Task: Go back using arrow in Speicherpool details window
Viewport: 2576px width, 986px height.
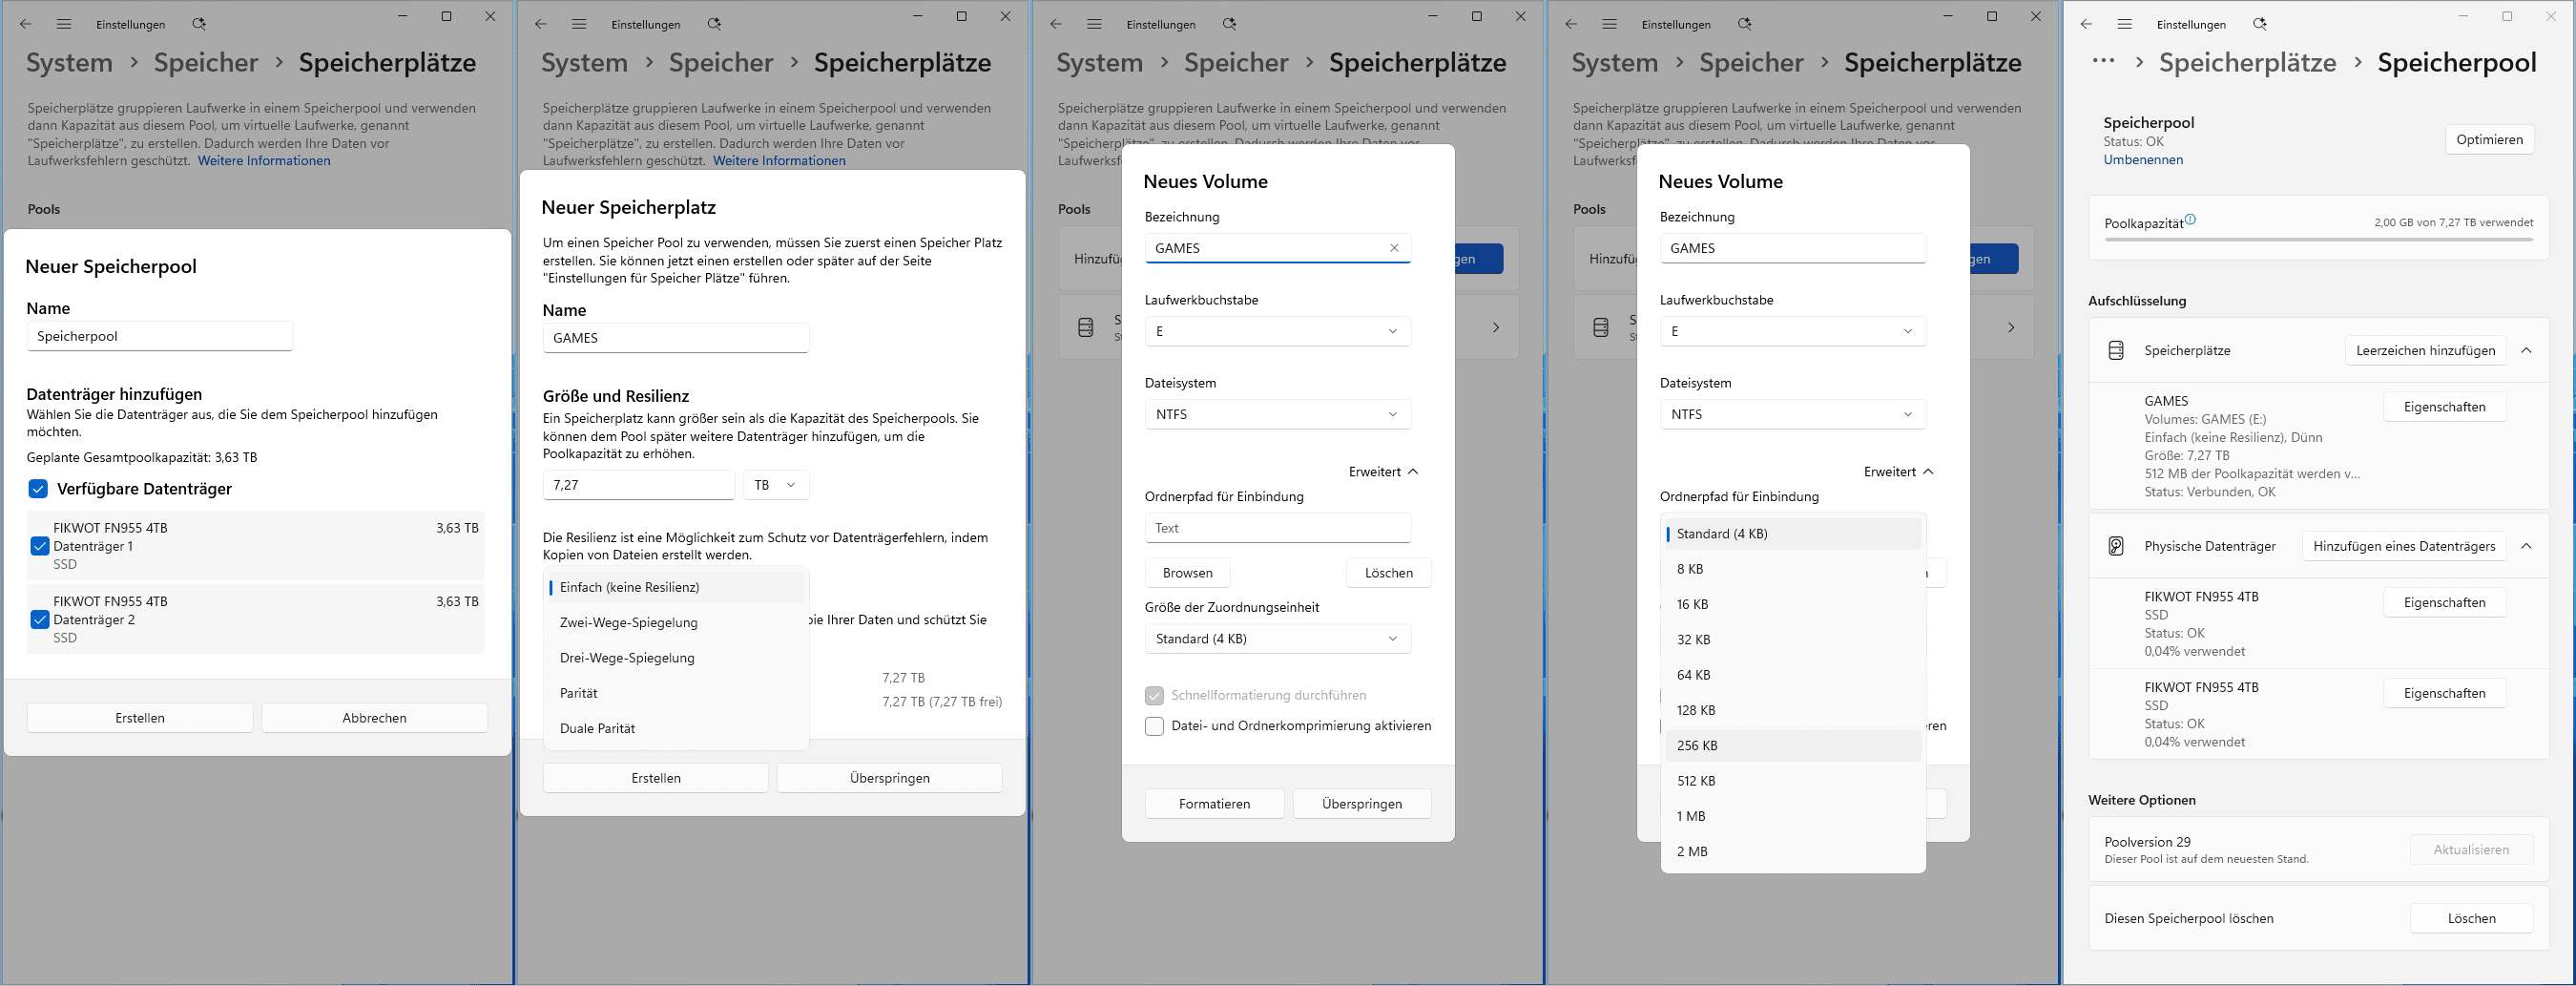Action: coord(2086,24)
